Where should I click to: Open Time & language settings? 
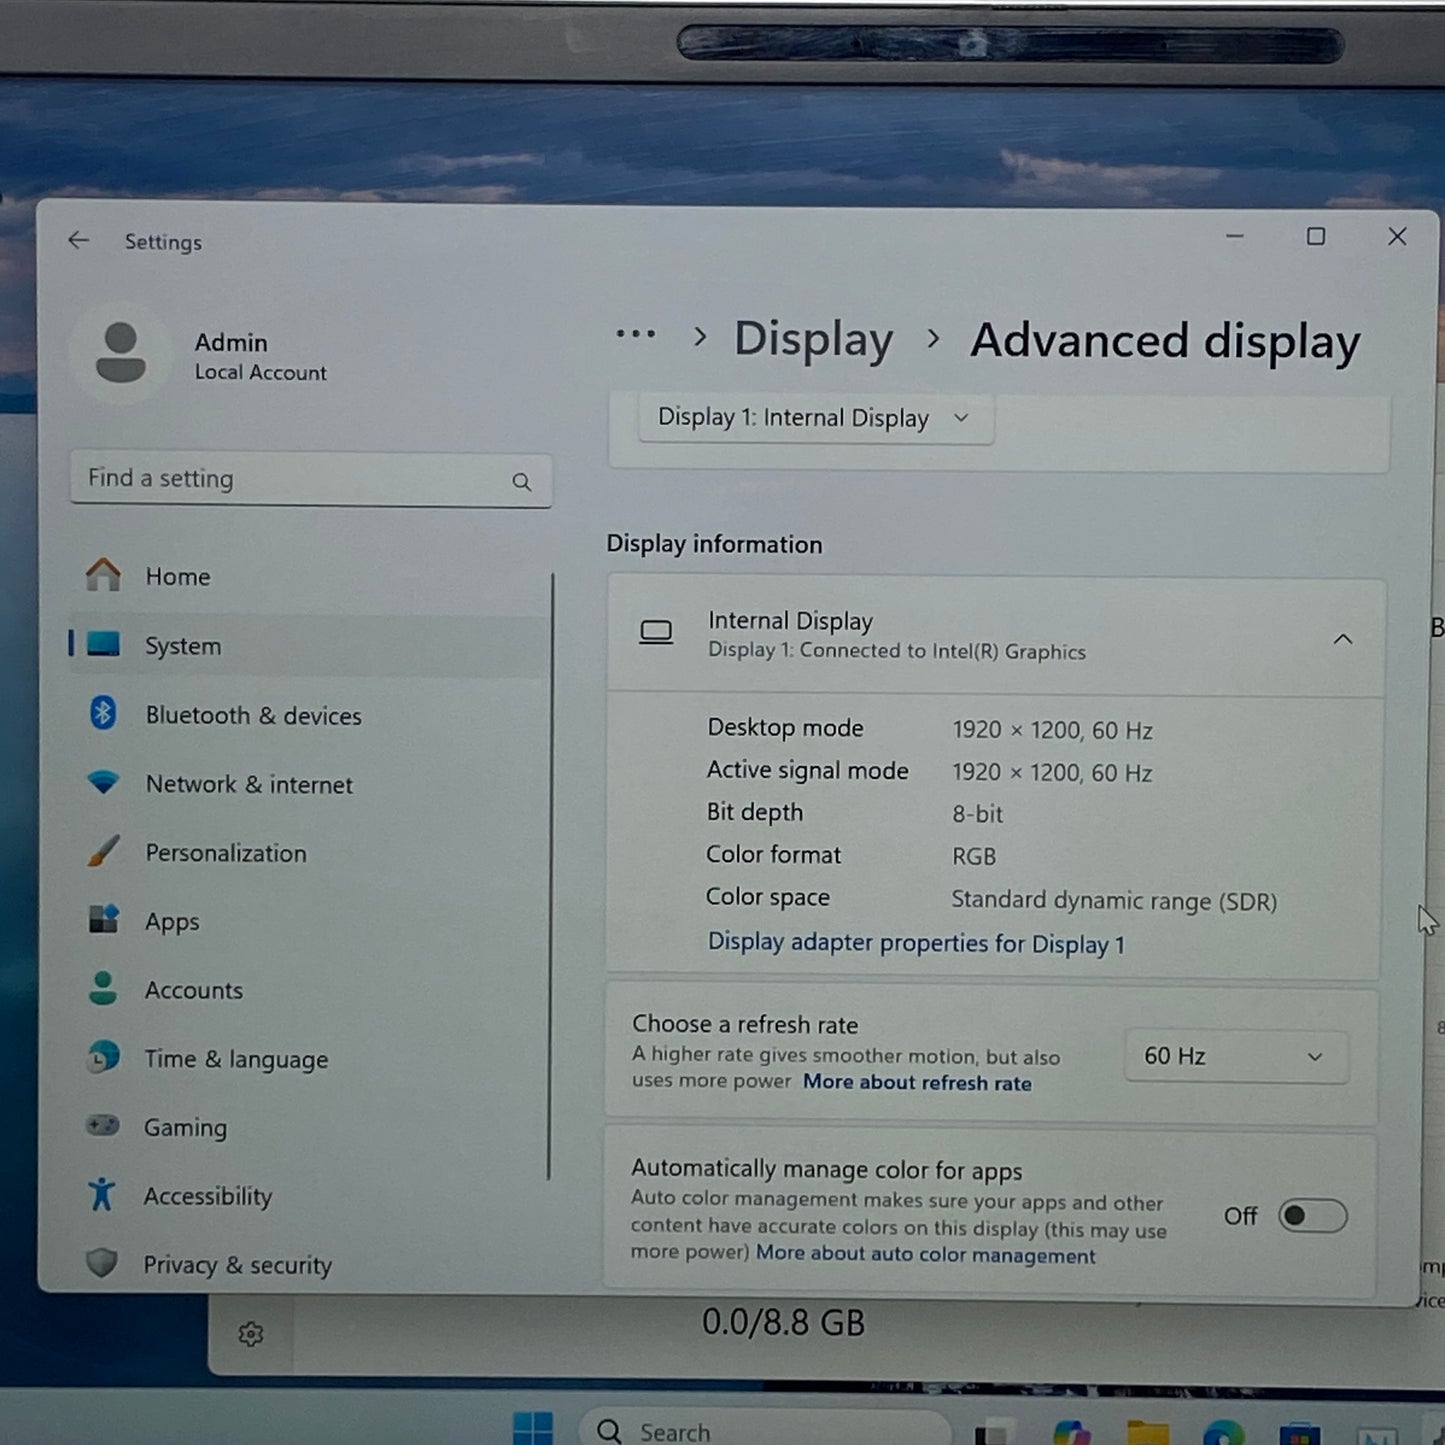coord(236,1059)
